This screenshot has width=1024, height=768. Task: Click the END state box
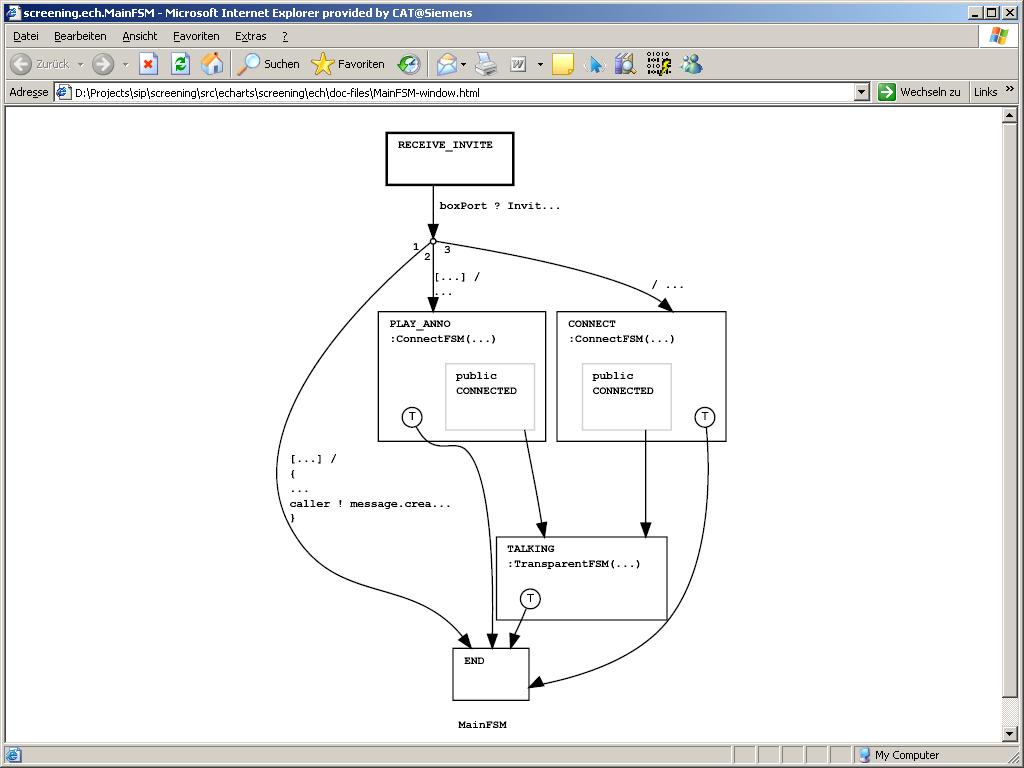pyautogui.click(x=490, y=674)
